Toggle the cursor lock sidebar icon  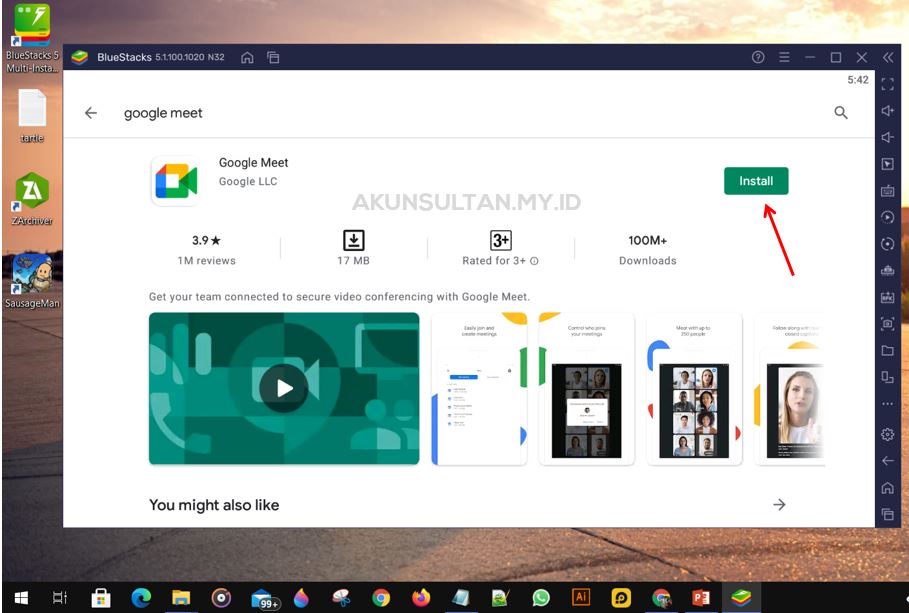click(x=888, y=164)
